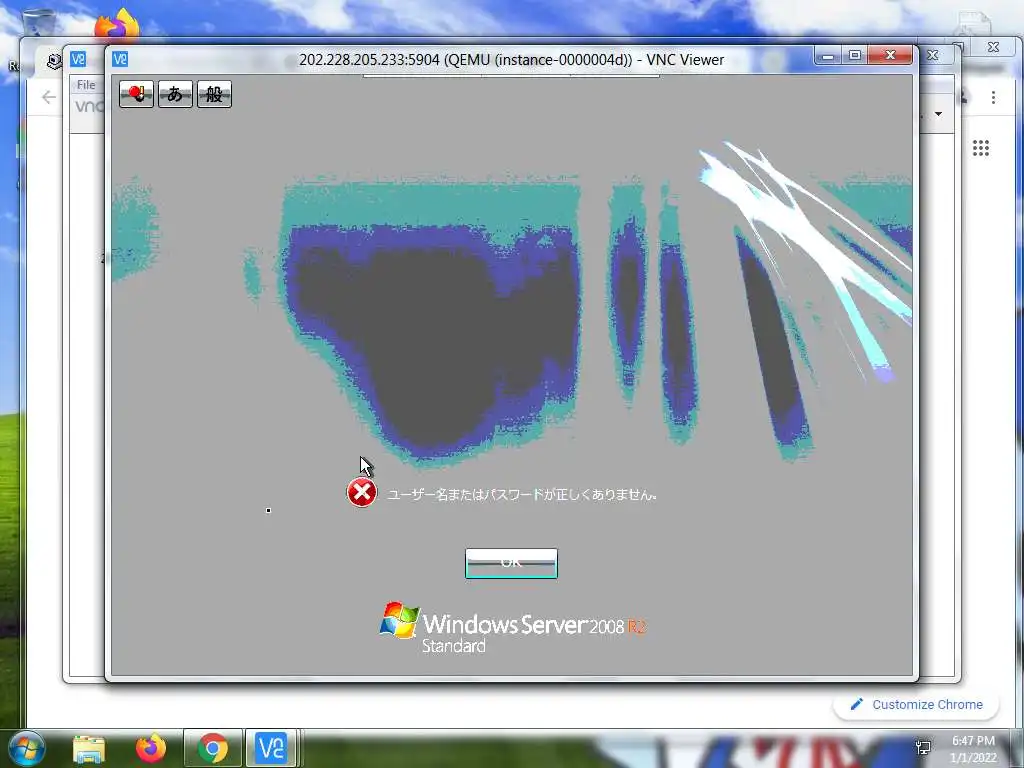
Task: Launch Firefox from the taskbar
Action: [x=151, y=748]
